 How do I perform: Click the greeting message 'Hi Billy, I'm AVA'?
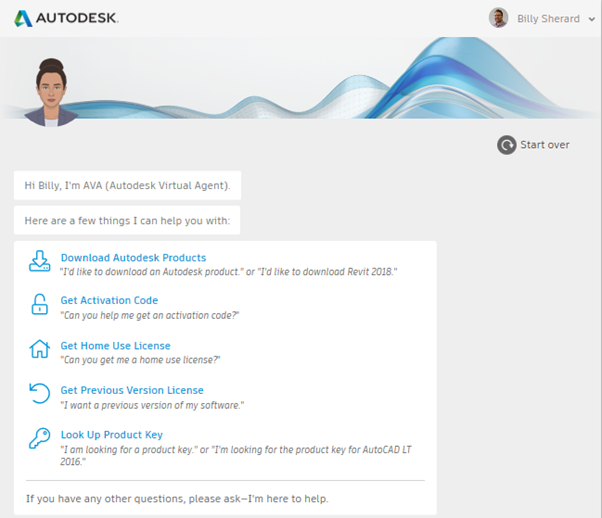127,185
